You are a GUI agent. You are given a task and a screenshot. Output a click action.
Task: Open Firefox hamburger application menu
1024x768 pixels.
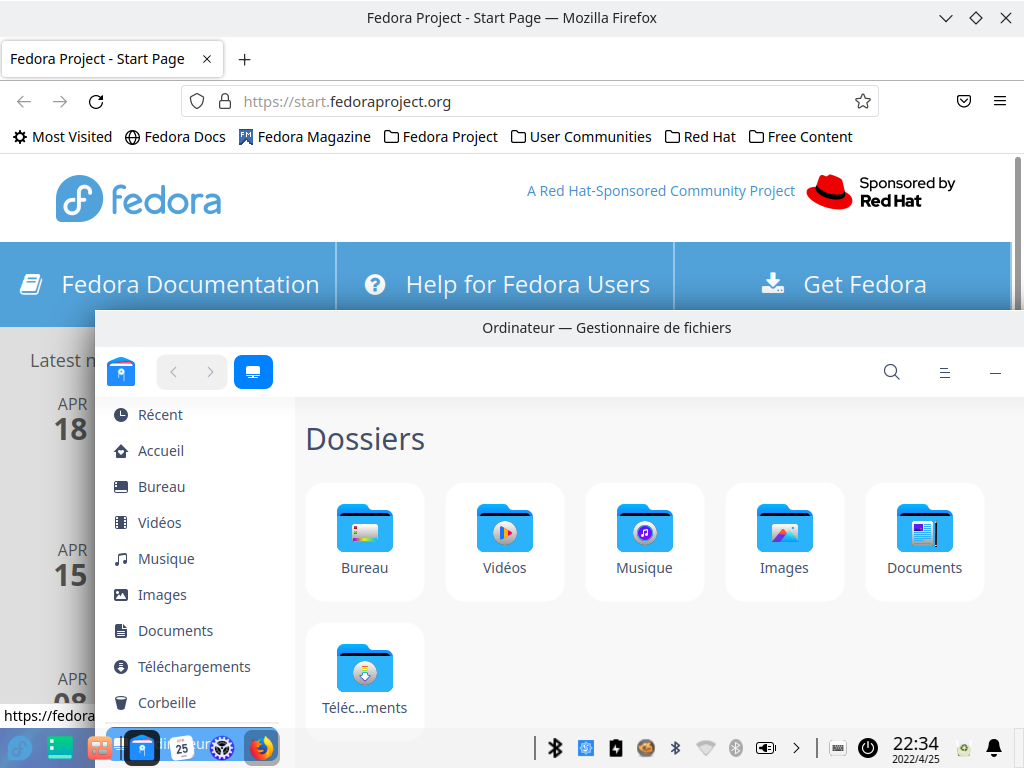point(999,101)
